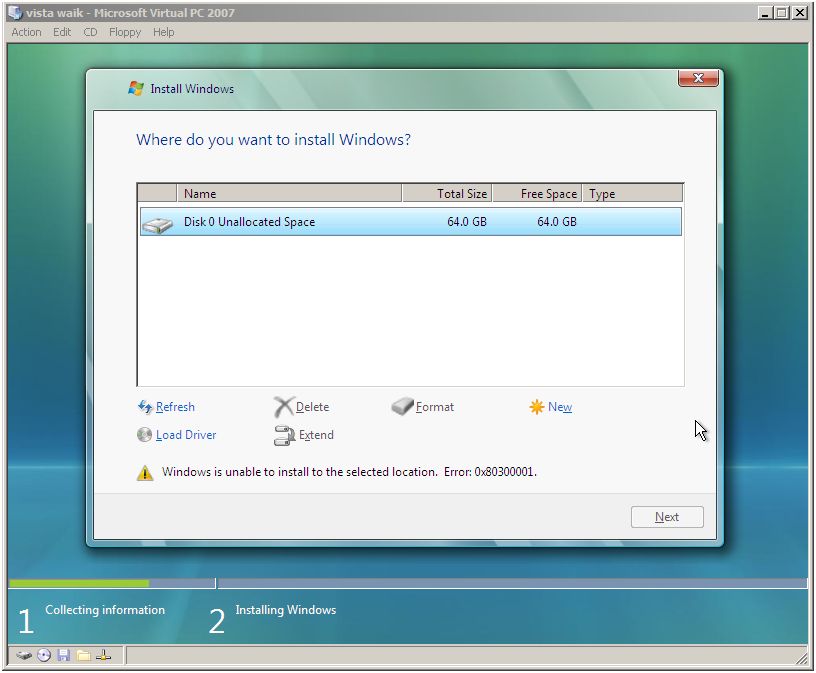816x673 pixels.
Task: Click the New partition link
Action: pos(560,407)
